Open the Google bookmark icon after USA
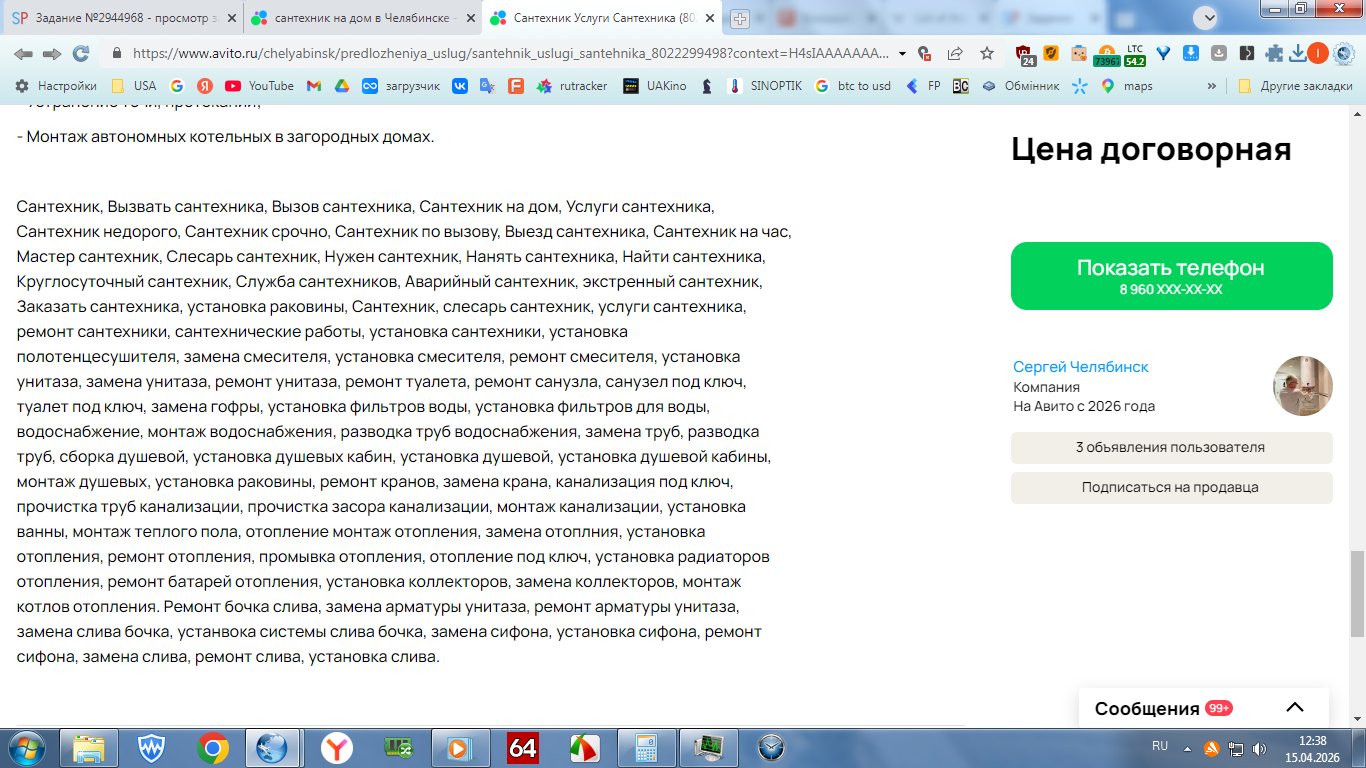The width and height of the screenshot is (1366, 768). pyautogui.click(x=177, y=86)
